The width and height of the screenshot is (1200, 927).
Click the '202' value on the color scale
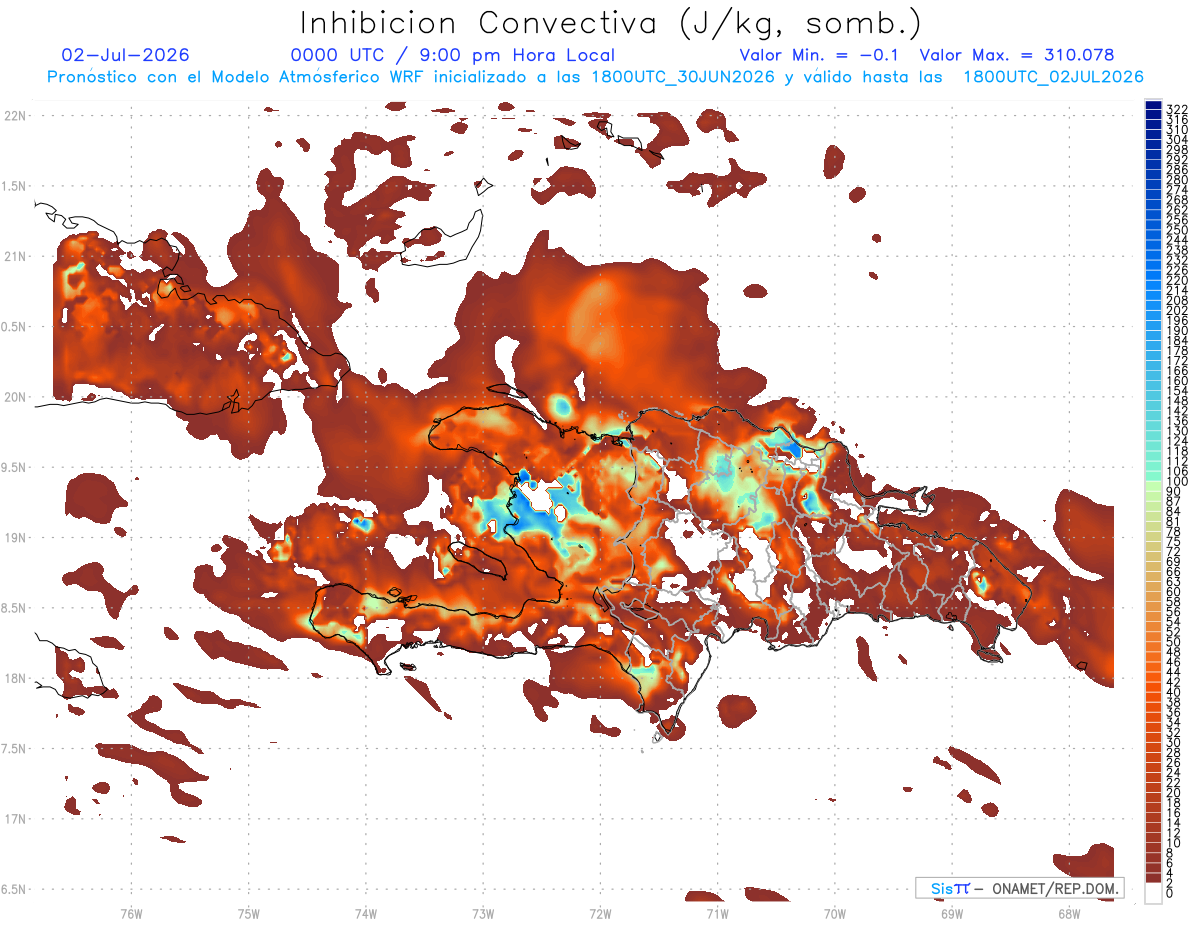[1177, 310]
